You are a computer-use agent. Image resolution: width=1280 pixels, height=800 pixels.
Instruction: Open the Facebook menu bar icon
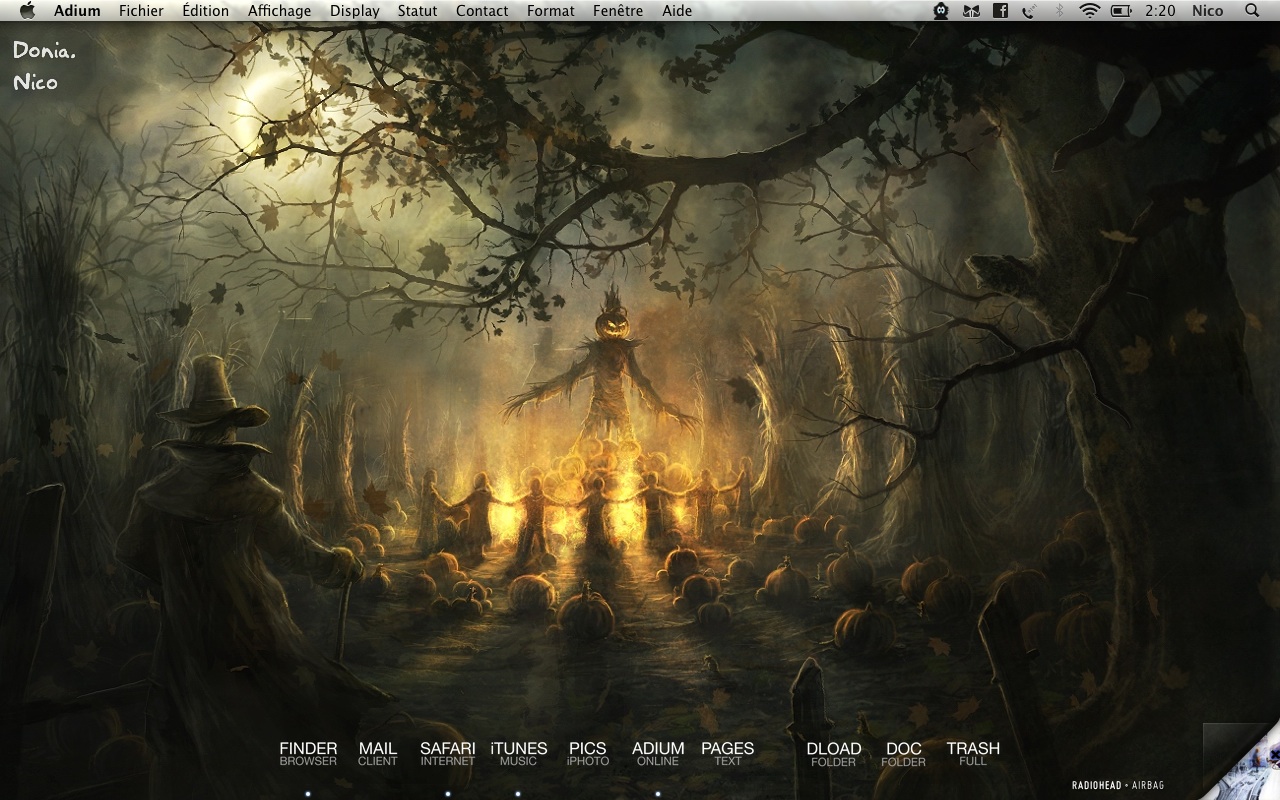(1000, 11)
